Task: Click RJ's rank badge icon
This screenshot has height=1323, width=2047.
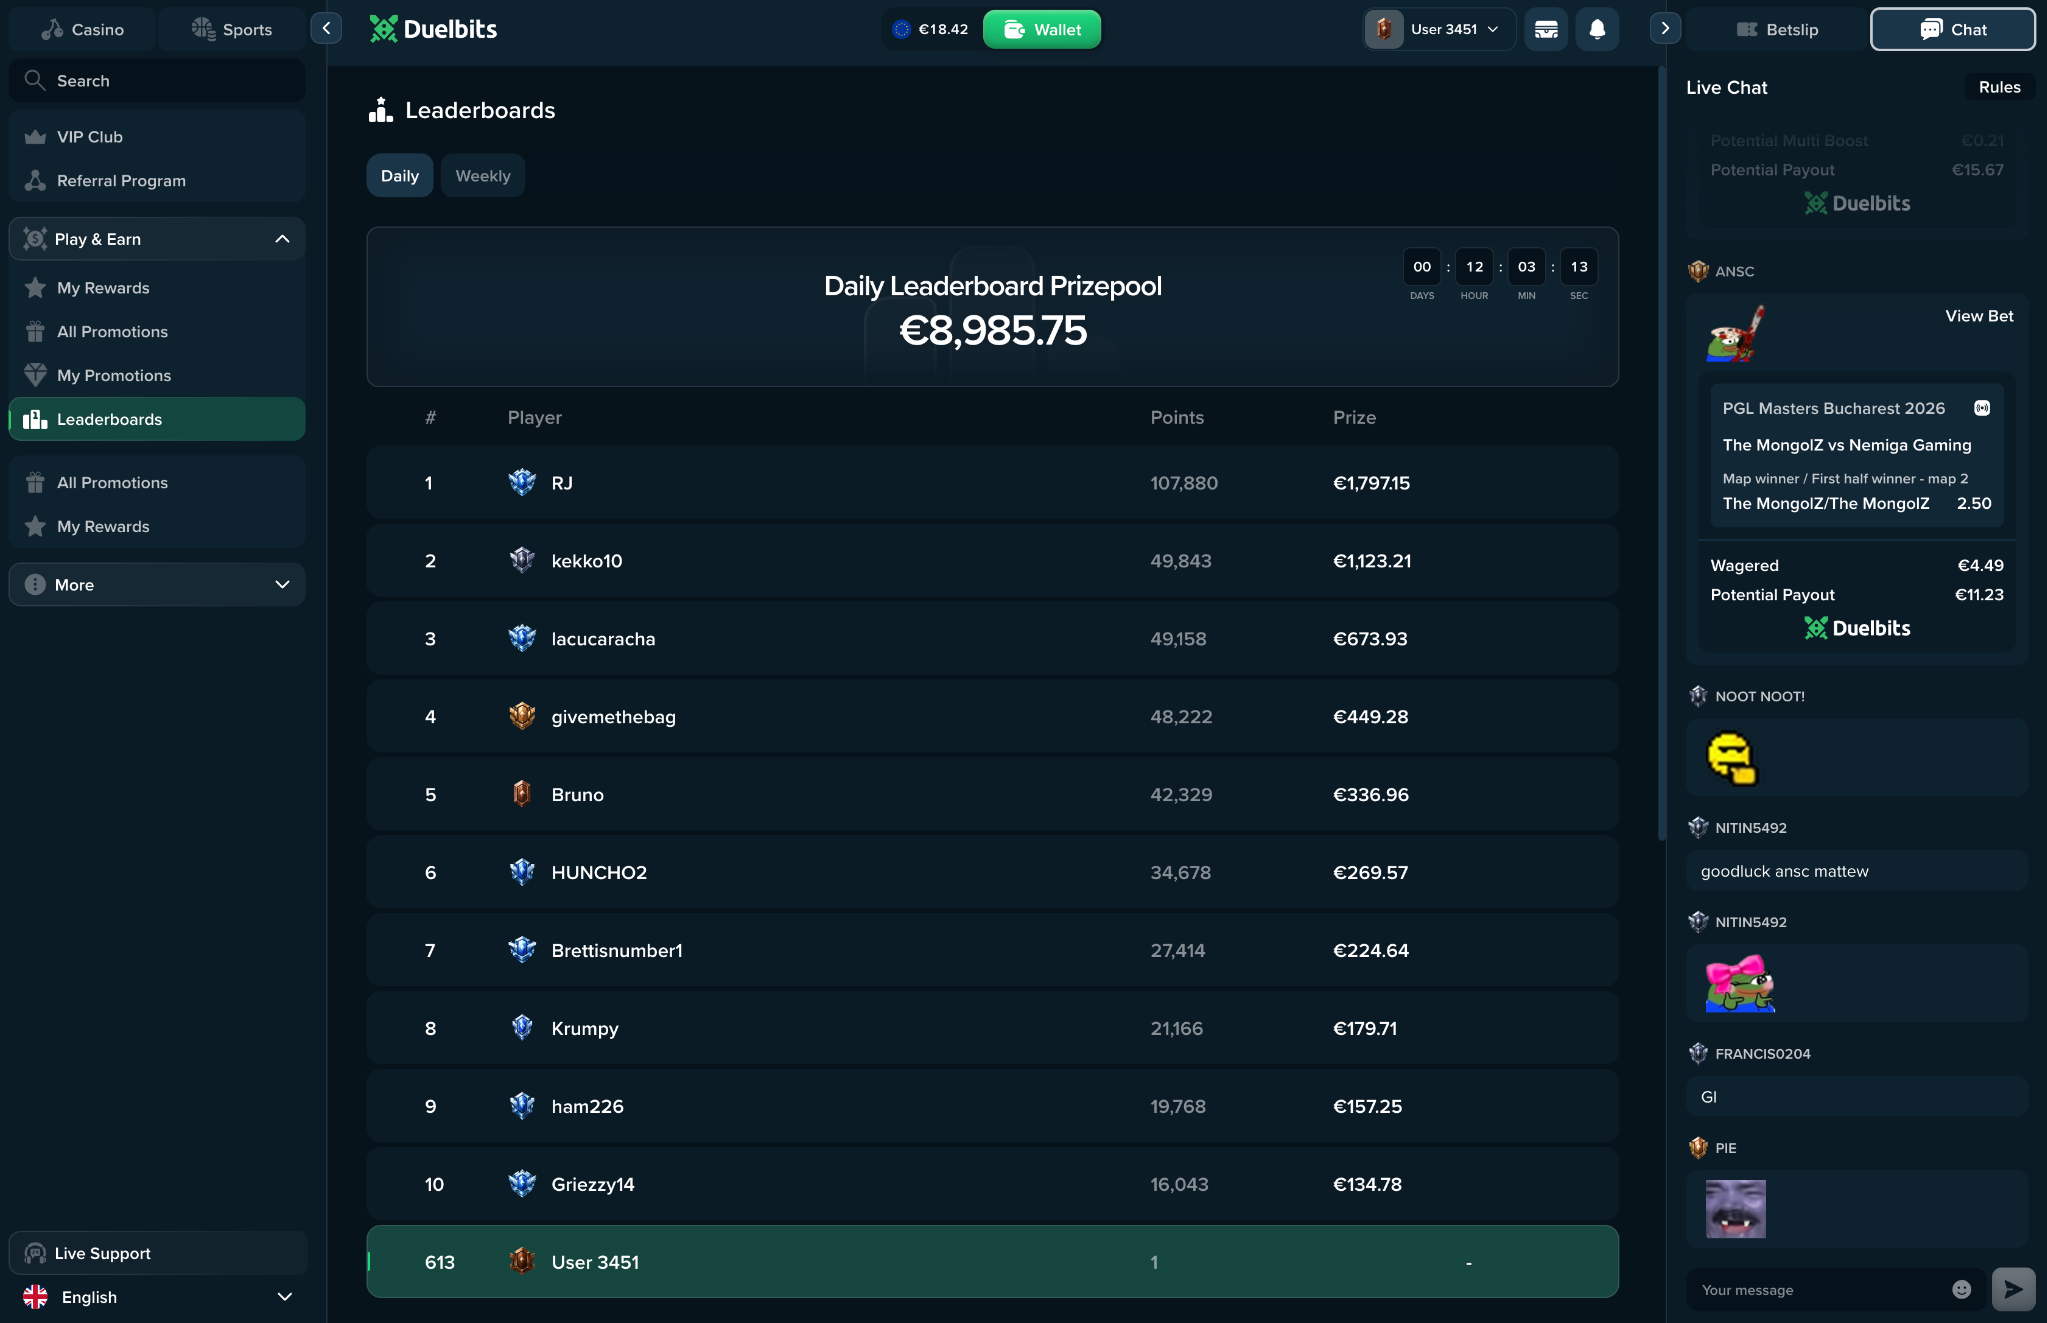Action: click(x=522, y=482)
